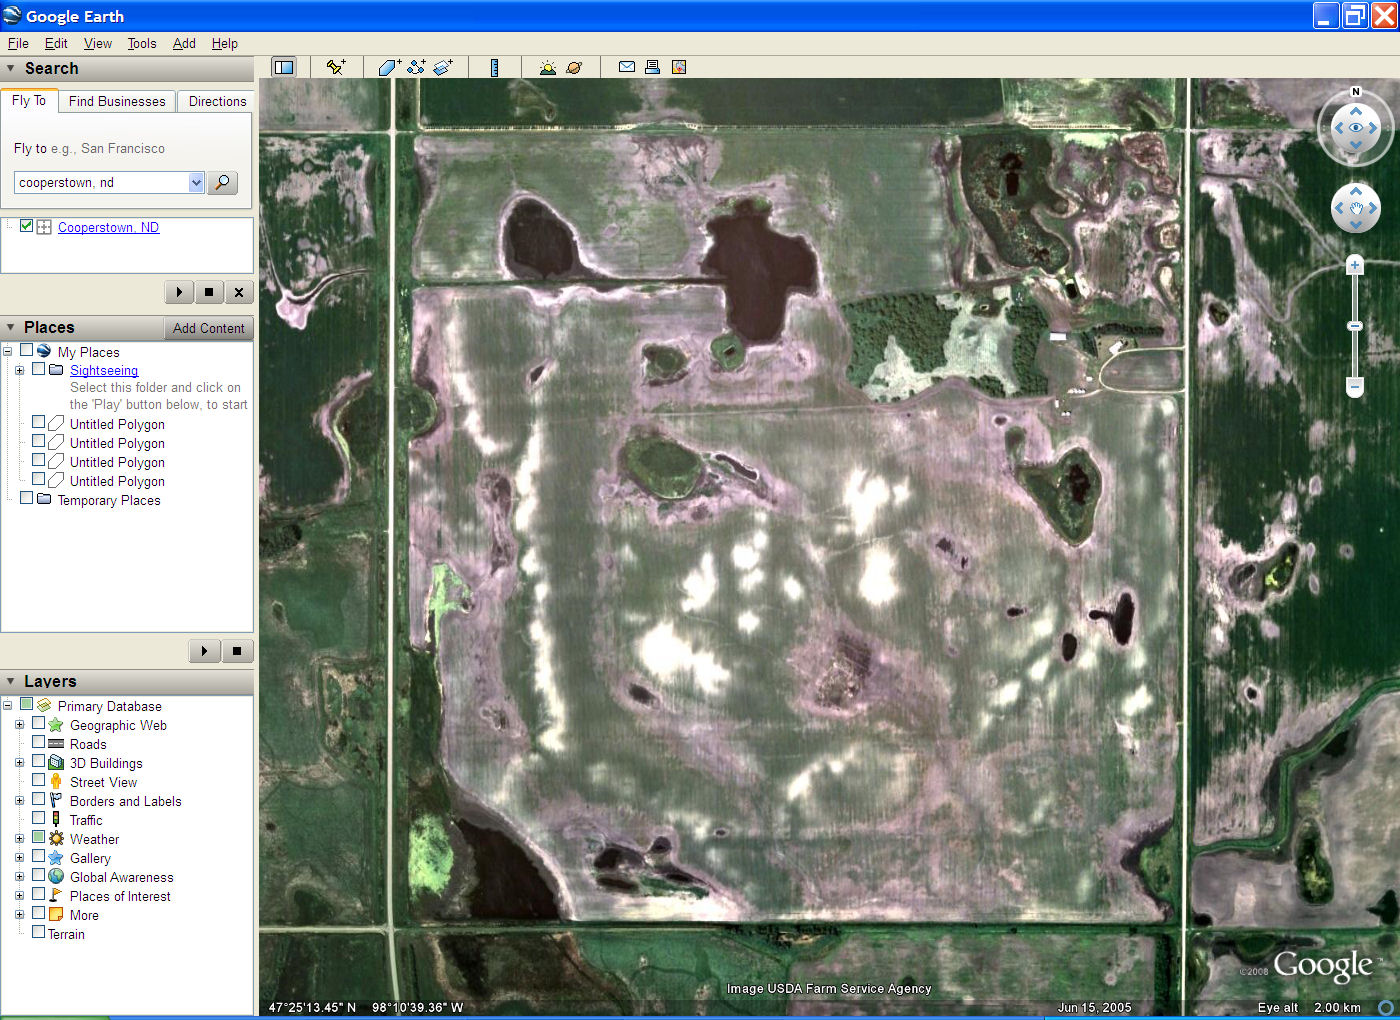Click the Email envelope icon

627,67
